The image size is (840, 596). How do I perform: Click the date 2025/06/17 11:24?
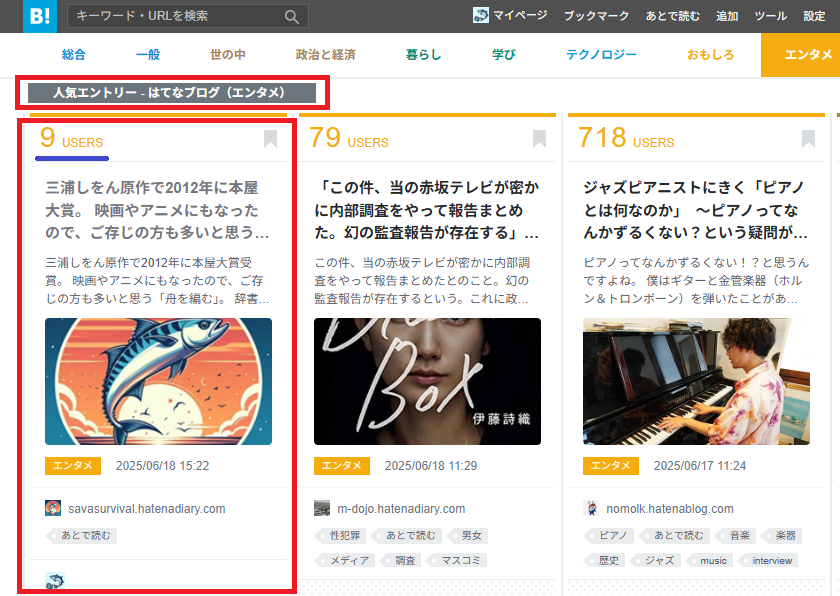tap(700, 466)
